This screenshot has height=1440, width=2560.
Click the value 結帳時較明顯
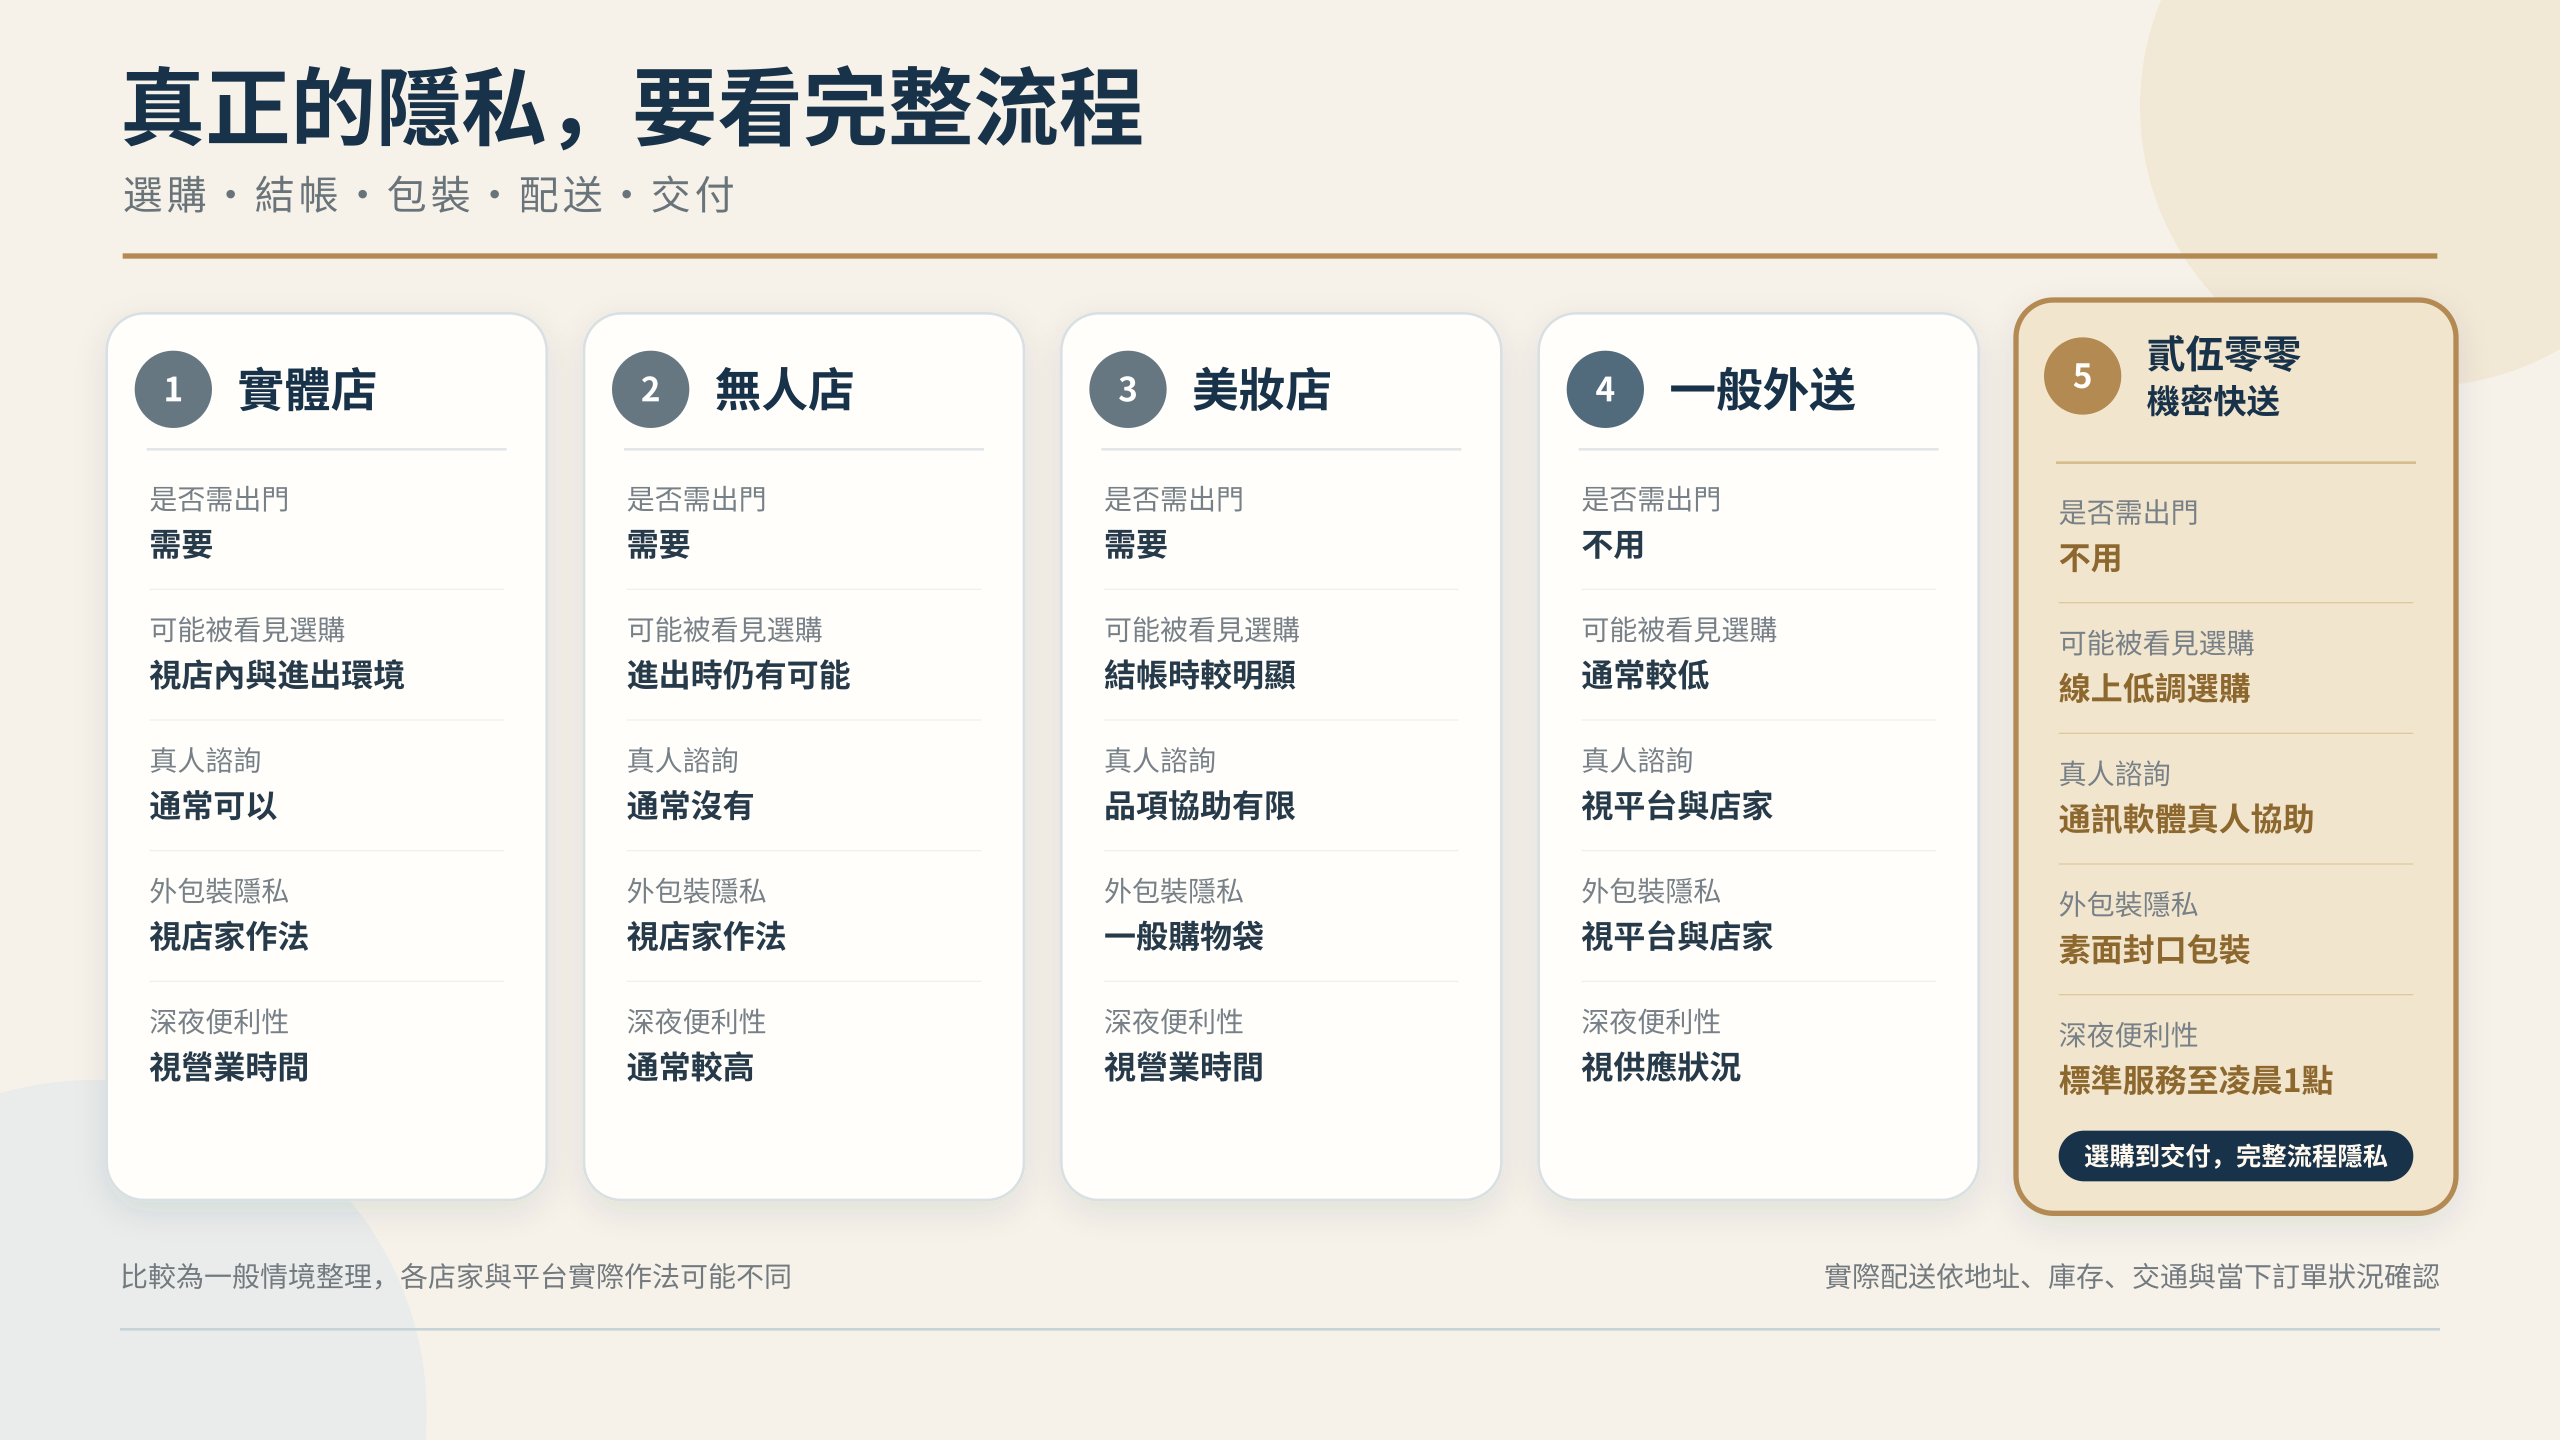tap(1200, 676)
